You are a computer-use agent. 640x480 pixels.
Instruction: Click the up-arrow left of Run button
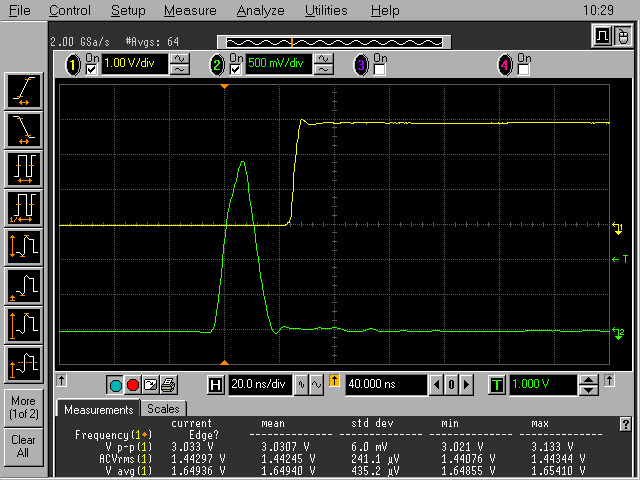click(x=61, y=380)
